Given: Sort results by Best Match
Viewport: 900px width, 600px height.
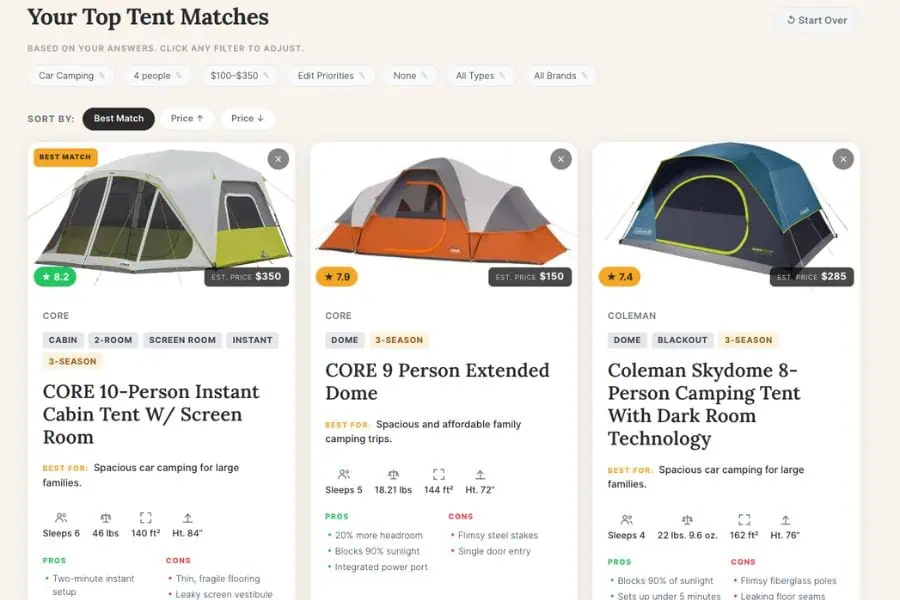Looking at the screenshot, I should point(119,119).
